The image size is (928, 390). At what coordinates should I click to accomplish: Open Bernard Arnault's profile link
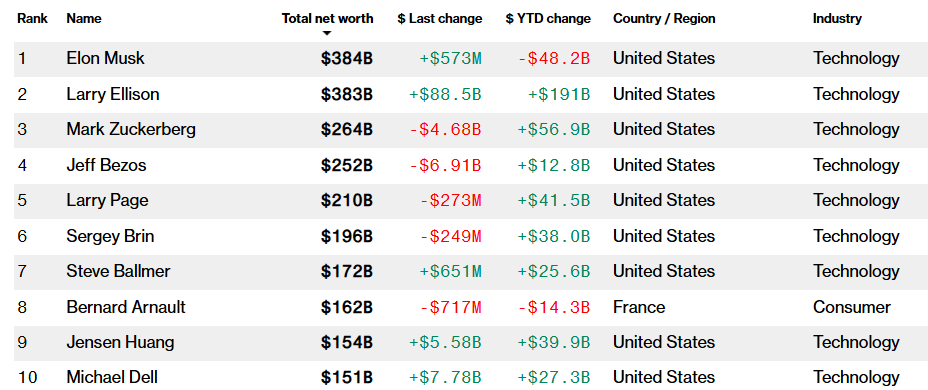pos(126,307)
